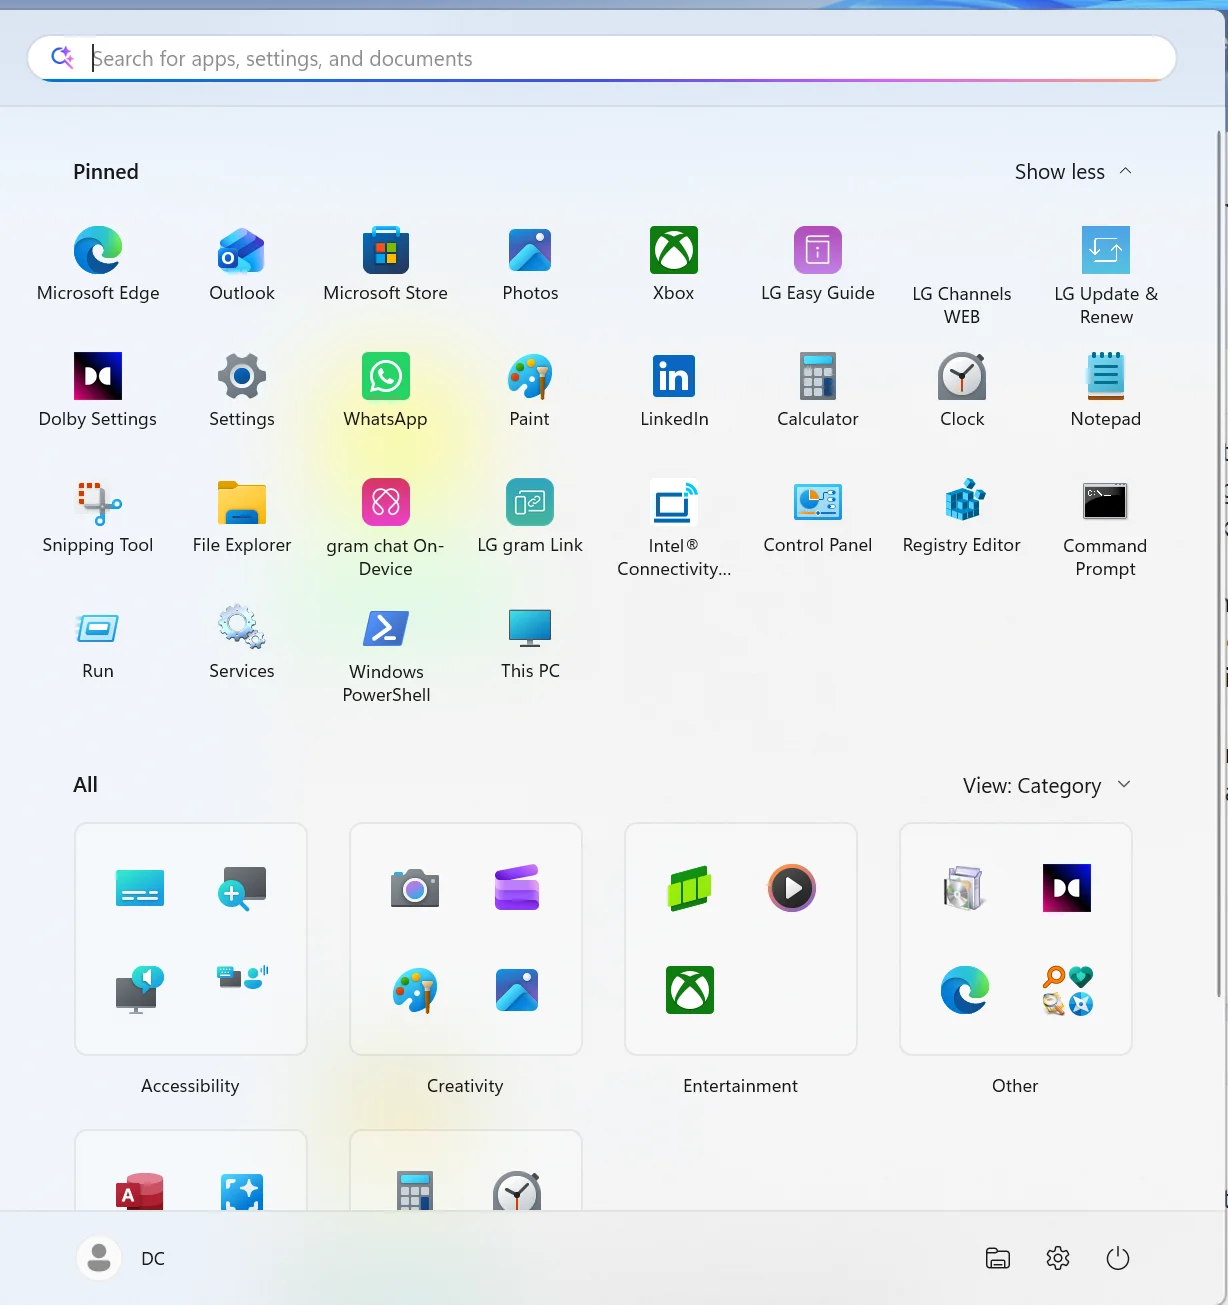Click the Start menu vertical scrollbar

click(x=1219, y=565)
